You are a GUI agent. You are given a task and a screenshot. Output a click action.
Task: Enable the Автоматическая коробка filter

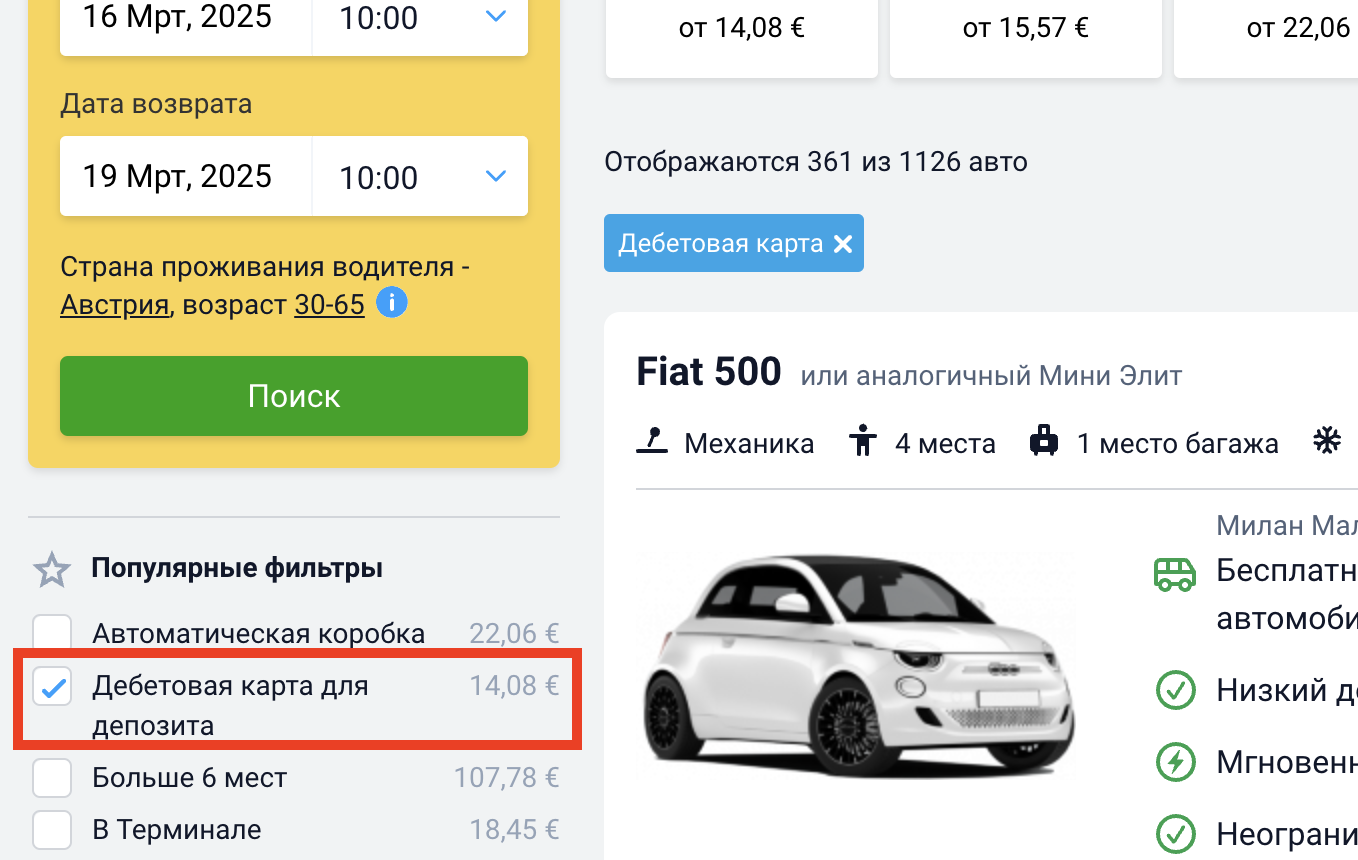pos(52,634)
